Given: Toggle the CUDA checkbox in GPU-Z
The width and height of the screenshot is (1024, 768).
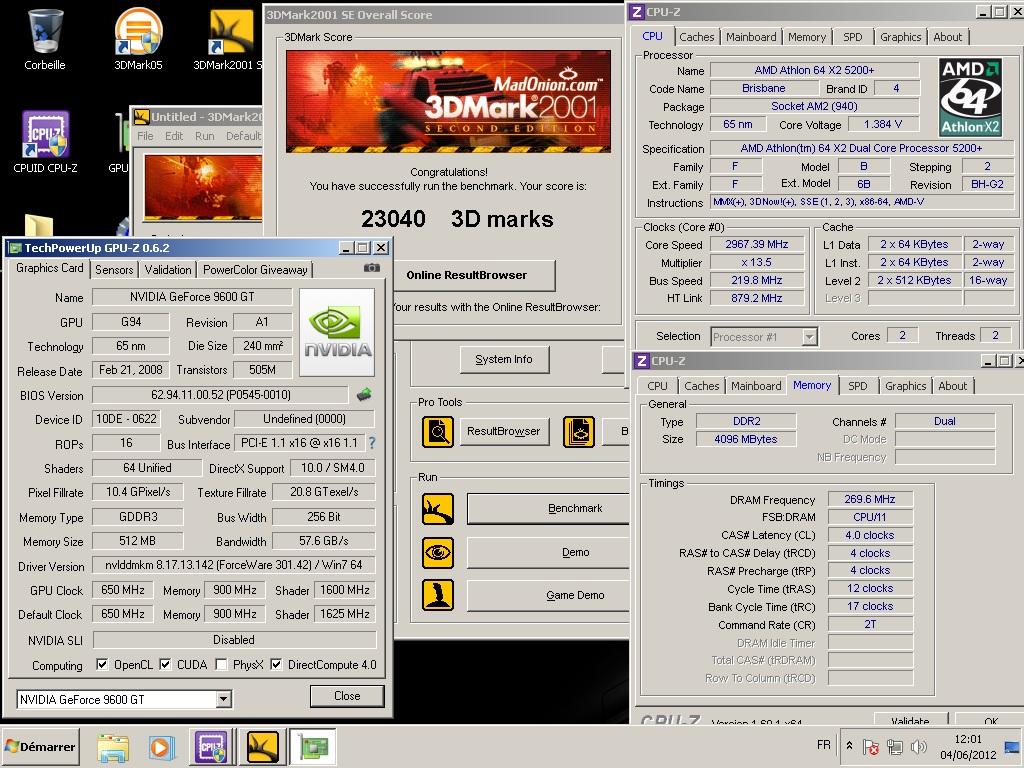Looking at the screenshot, I should (165, 664).
